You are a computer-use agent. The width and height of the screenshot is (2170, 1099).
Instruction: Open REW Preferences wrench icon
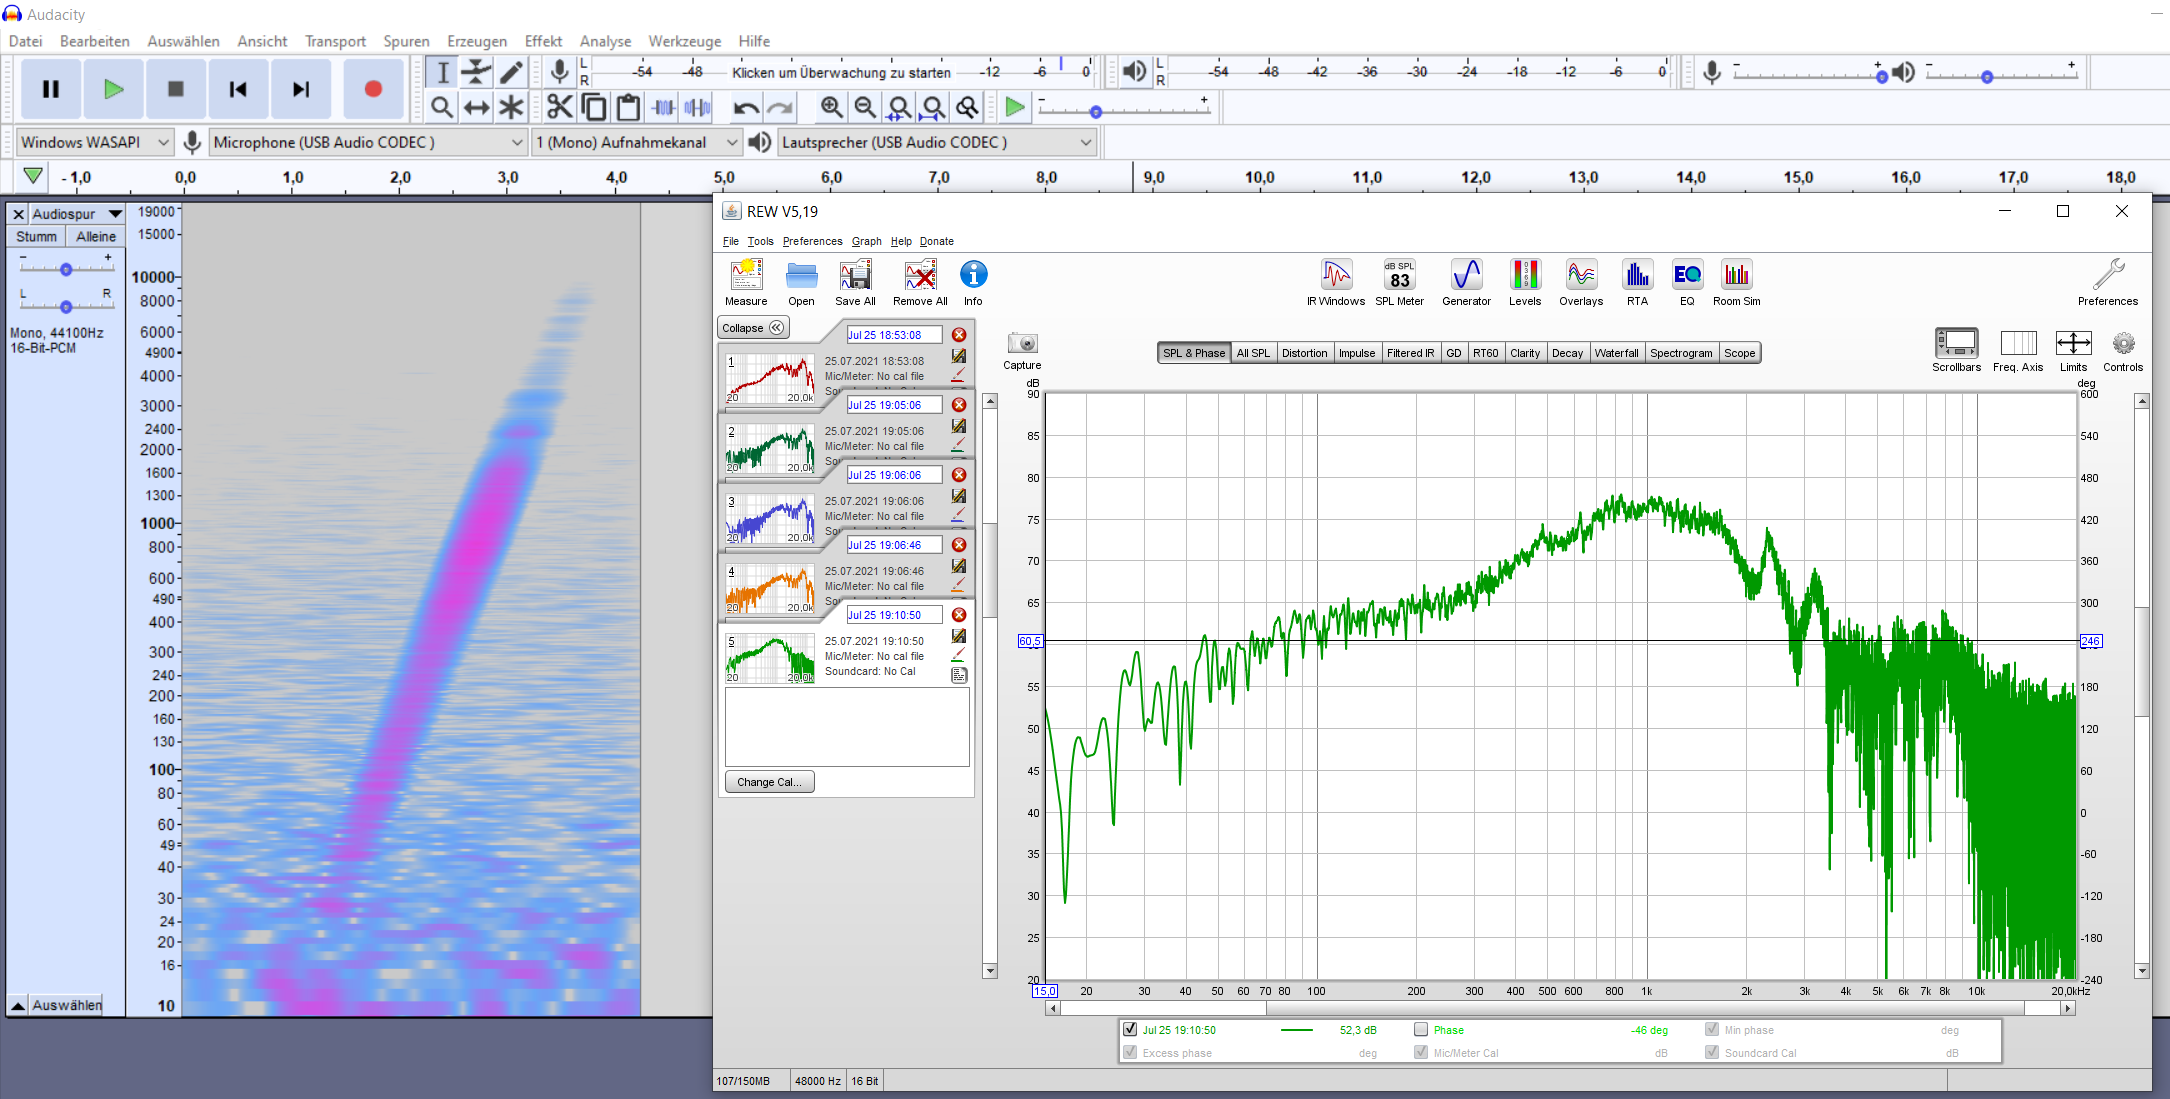pyautogui.click(x=2108, y=283)
